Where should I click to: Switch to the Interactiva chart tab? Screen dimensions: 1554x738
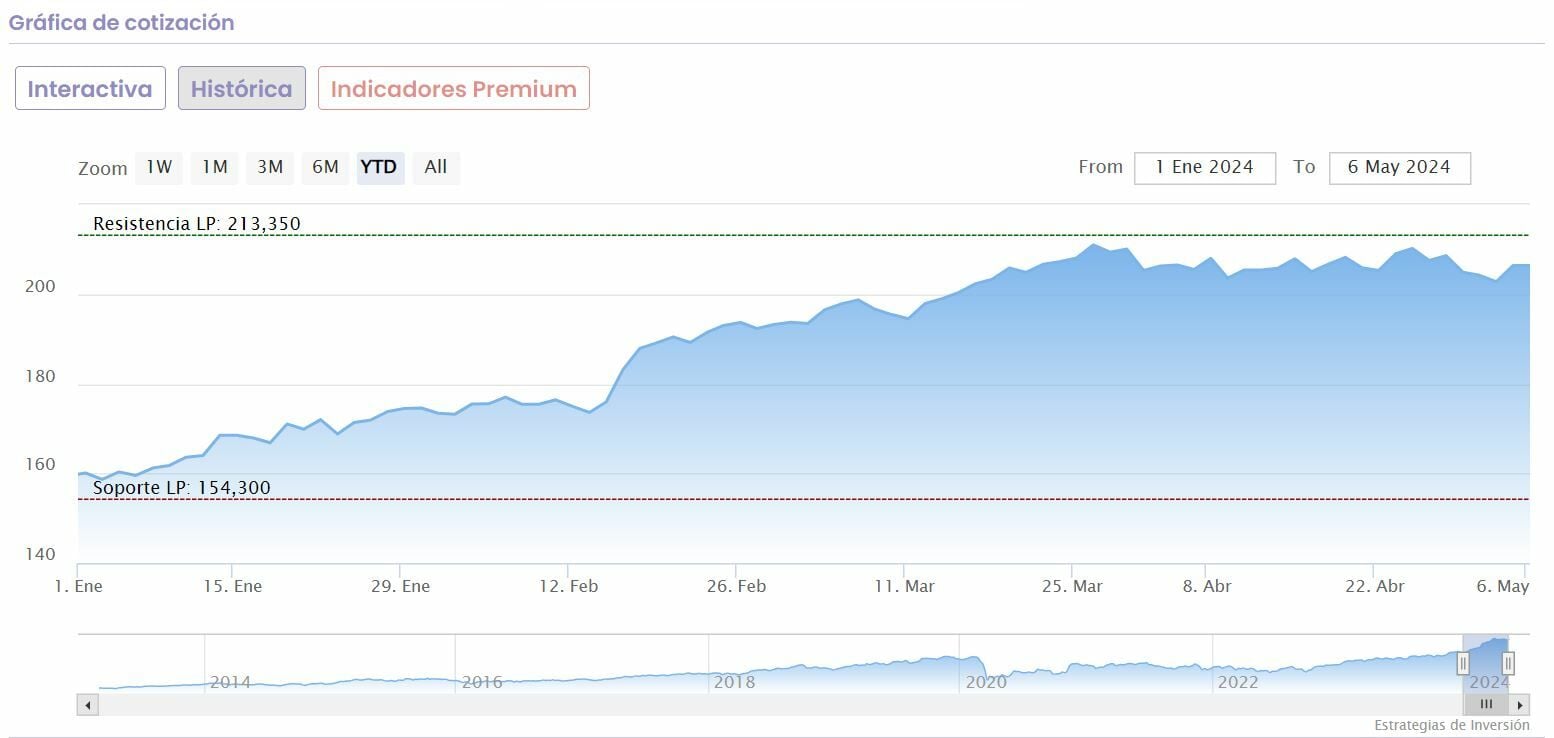point(90,89)
